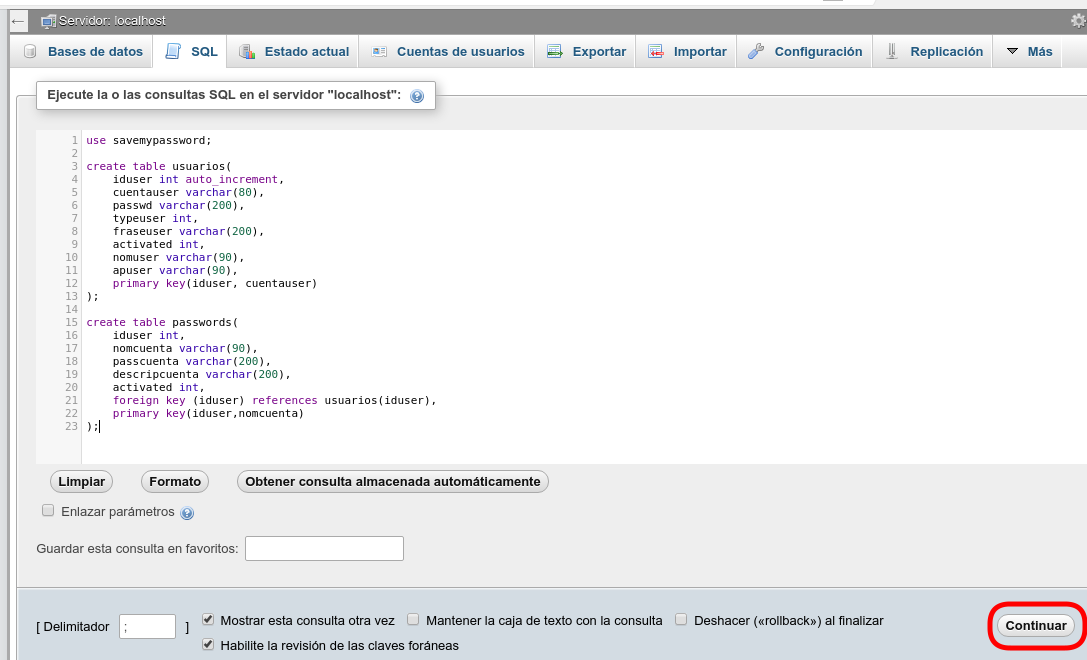Image resolution: width=1087 pixels, height=660 pixels.
Task: Click line number 23 in the gutter
Action: coord(71,426)
